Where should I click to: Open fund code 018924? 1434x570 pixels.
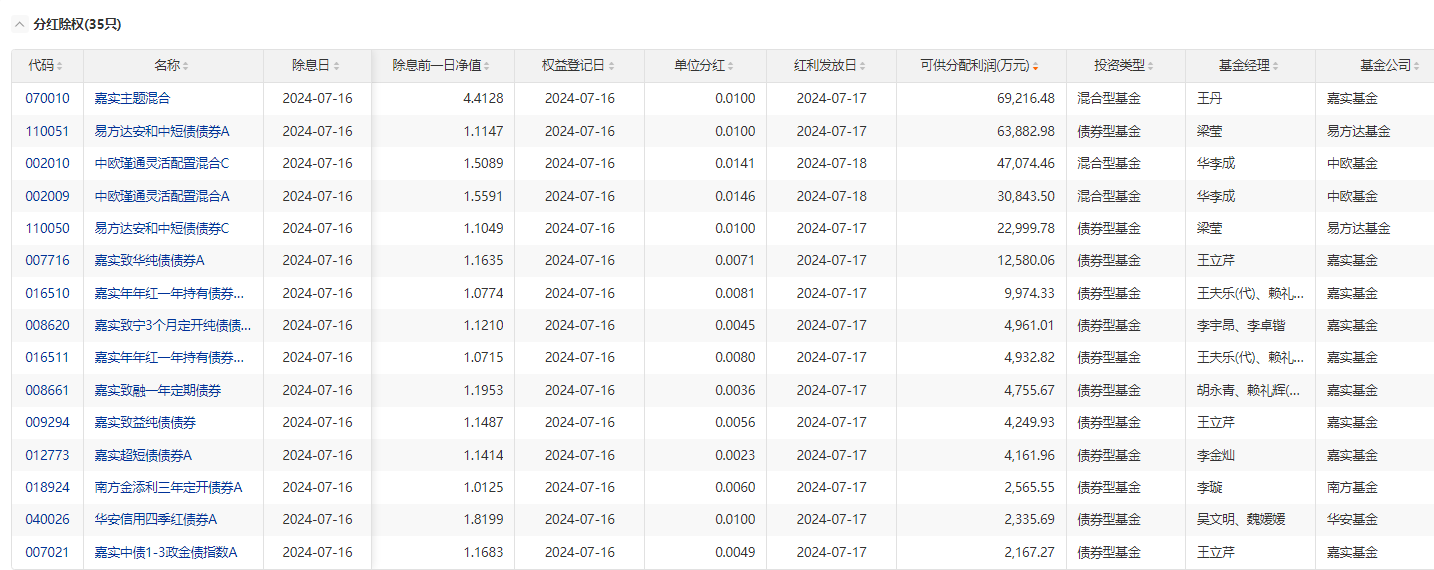tap(48, 487)
